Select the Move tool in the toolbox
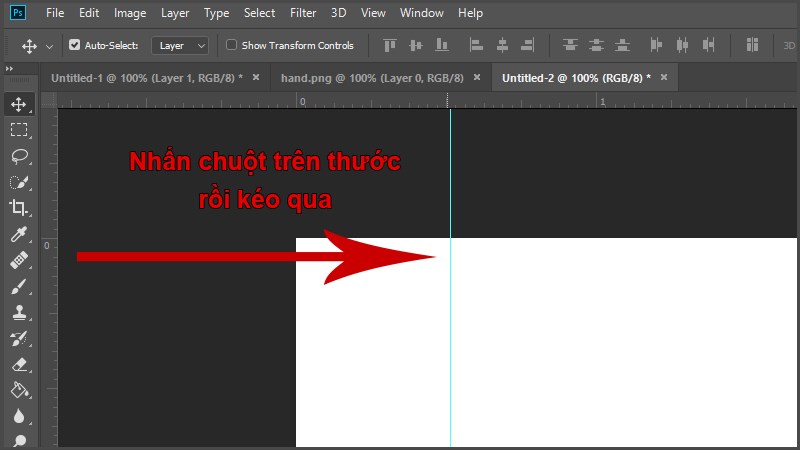 19,105
